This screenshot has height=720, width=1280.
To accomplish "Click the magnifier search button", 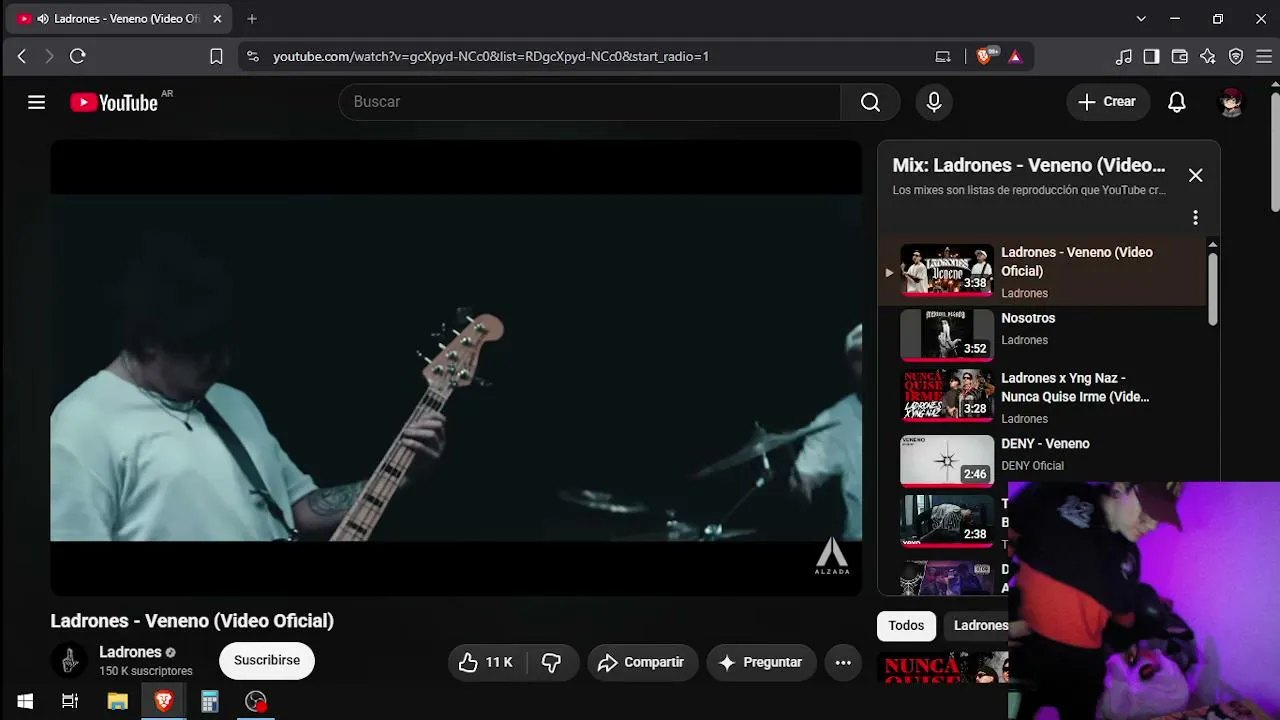I will click(x=870, y=102).
